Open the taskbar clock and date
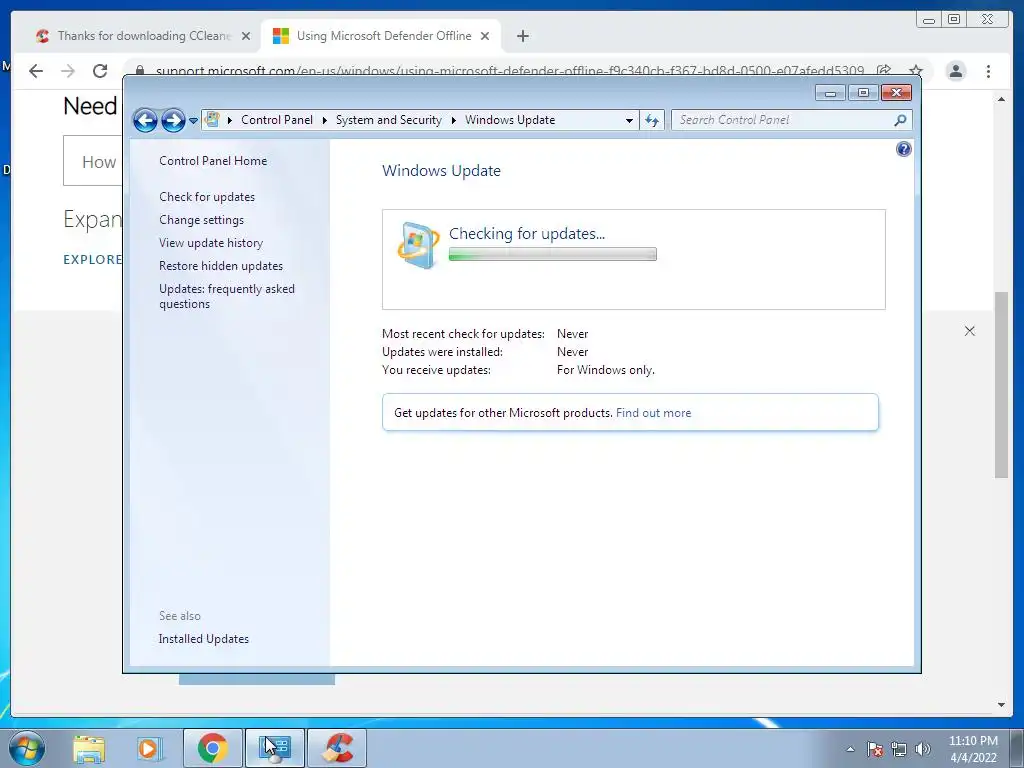The height and width of the screenshot is (768, 1024). pos(973,749)
